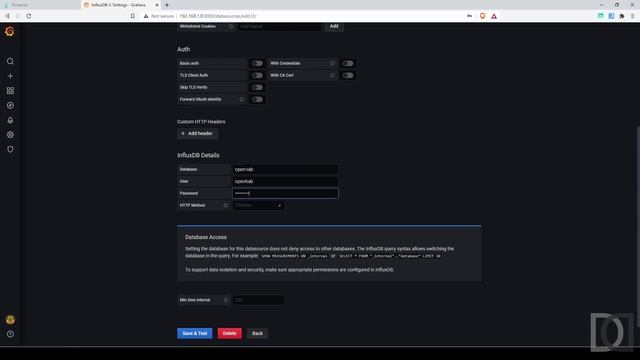The image size is (640, 360).
Task: Focus the Min time interval field
Action: click(258, 300)
